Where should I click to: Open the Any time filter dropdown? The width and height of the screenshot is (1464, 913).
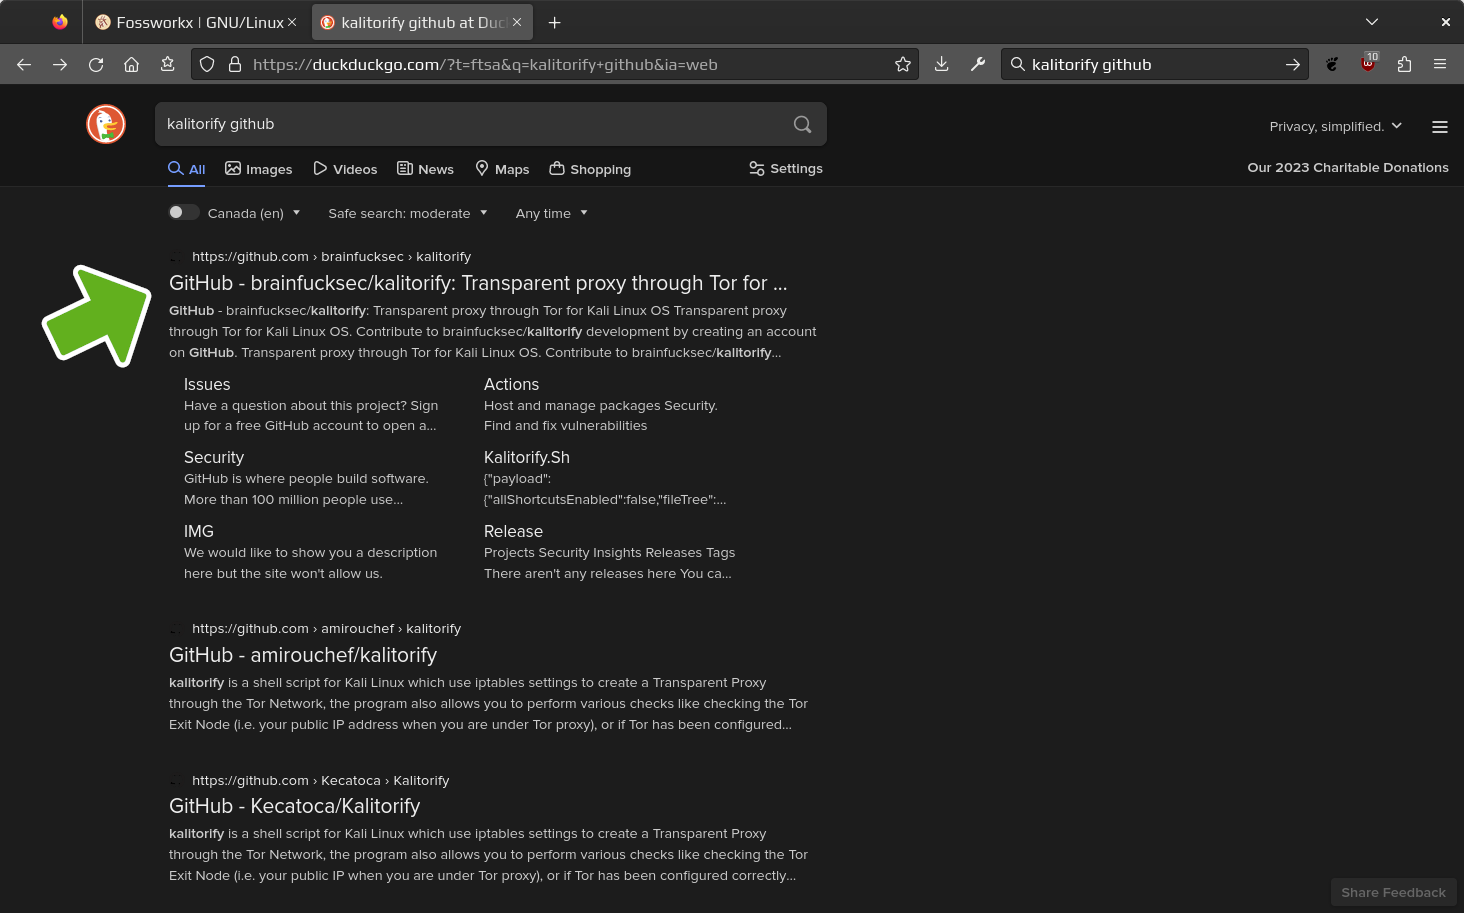click(551, 213)
